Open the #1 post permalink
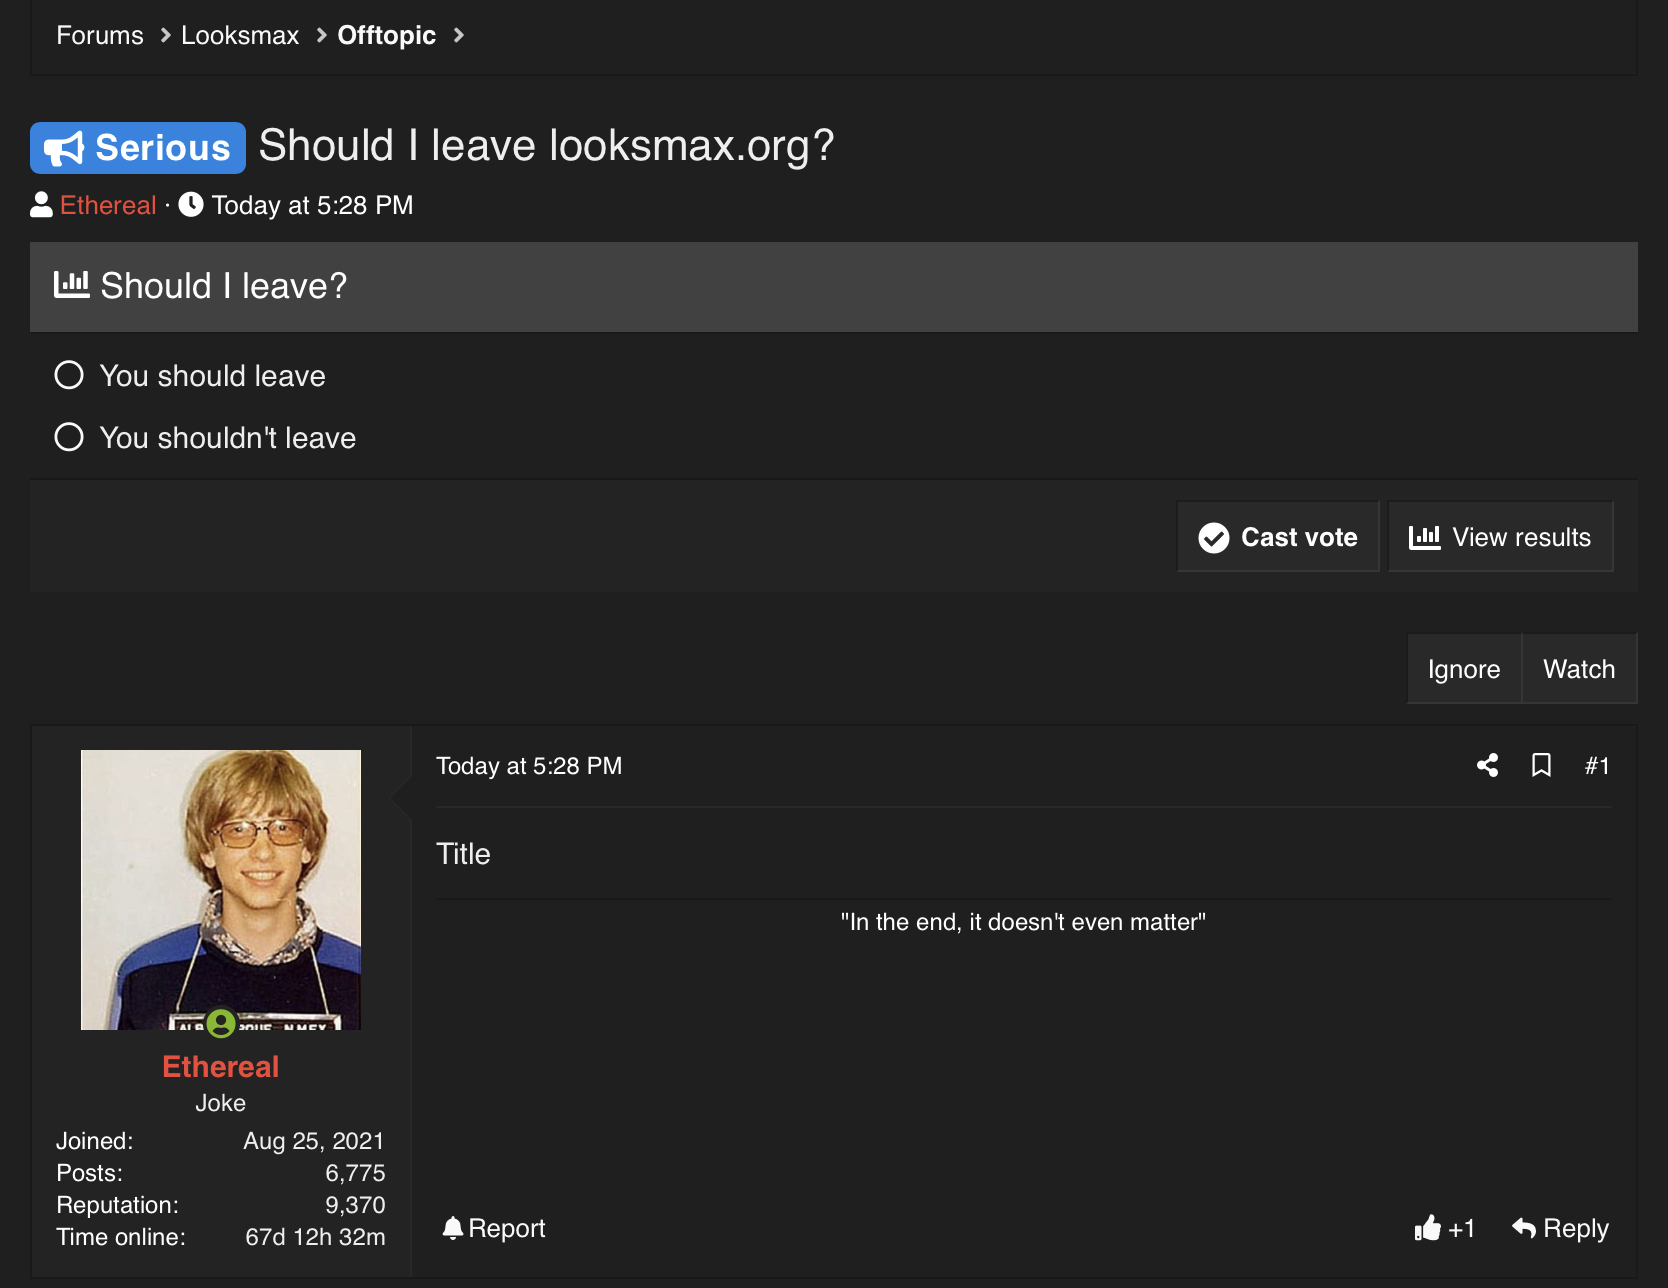Viewport: 1668px width, 1288px height. tap(1597, 766)
